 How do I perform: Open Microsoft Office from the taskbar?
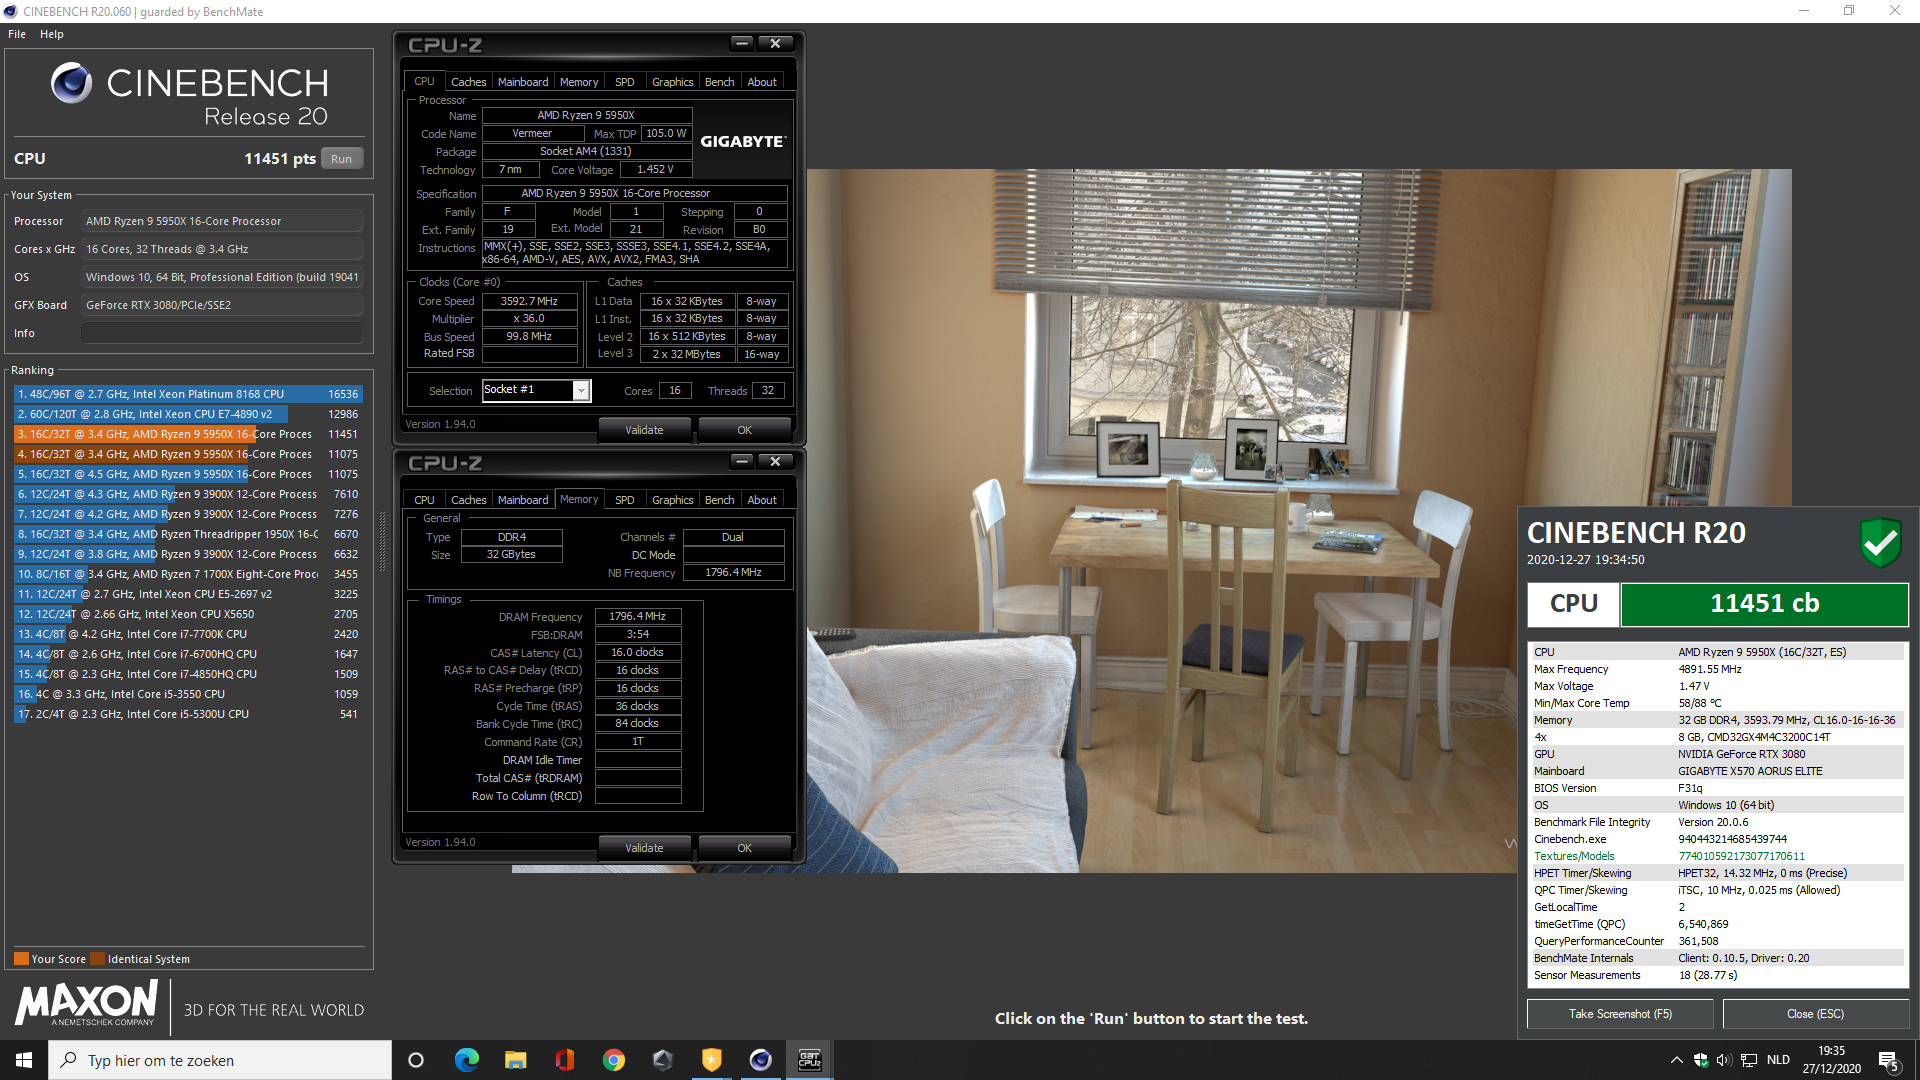pos(565,1060)
